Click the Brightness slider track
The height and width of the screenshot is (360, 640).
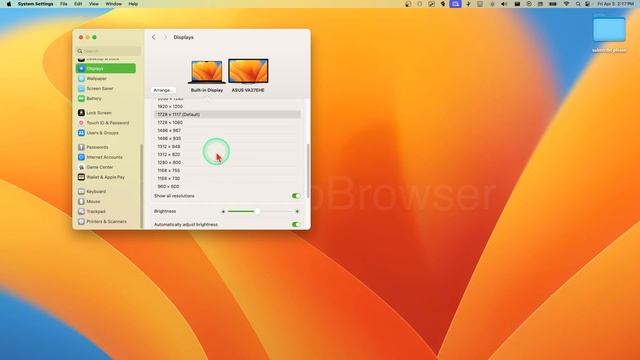pyautogui.click(x=260, y=211)
